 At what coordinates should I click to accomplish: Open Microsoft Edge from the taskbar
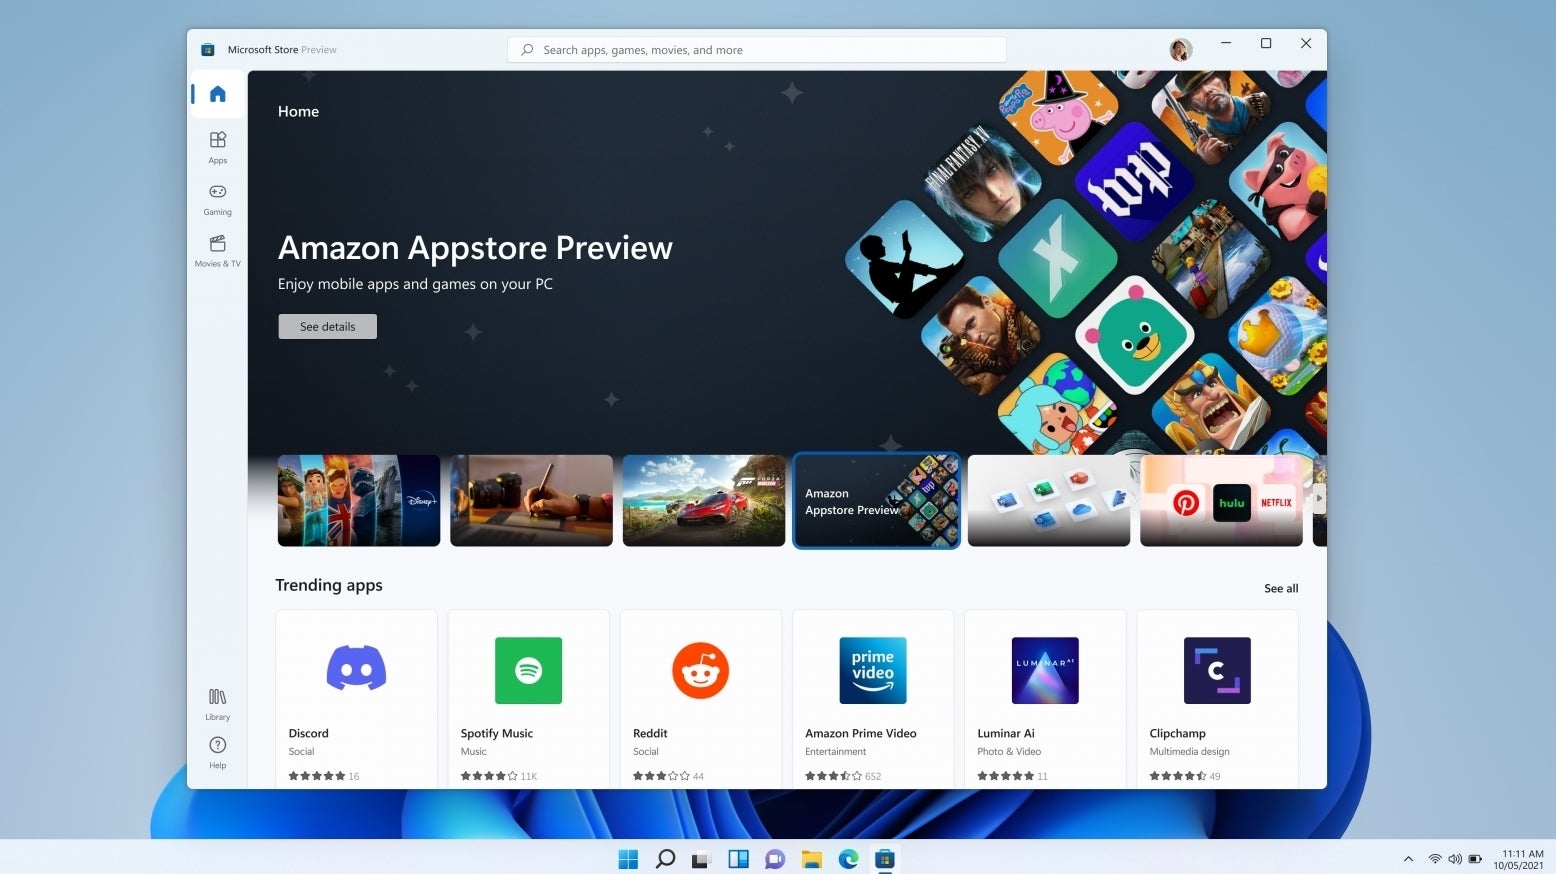(848, 859)
